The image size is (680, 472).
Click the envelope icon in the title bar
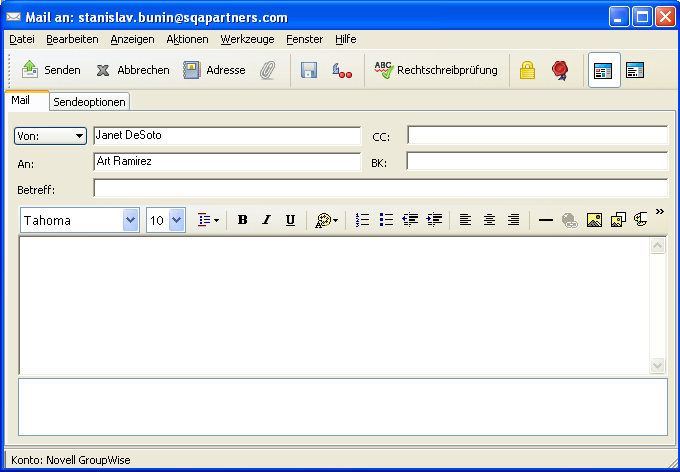[13, 17]
